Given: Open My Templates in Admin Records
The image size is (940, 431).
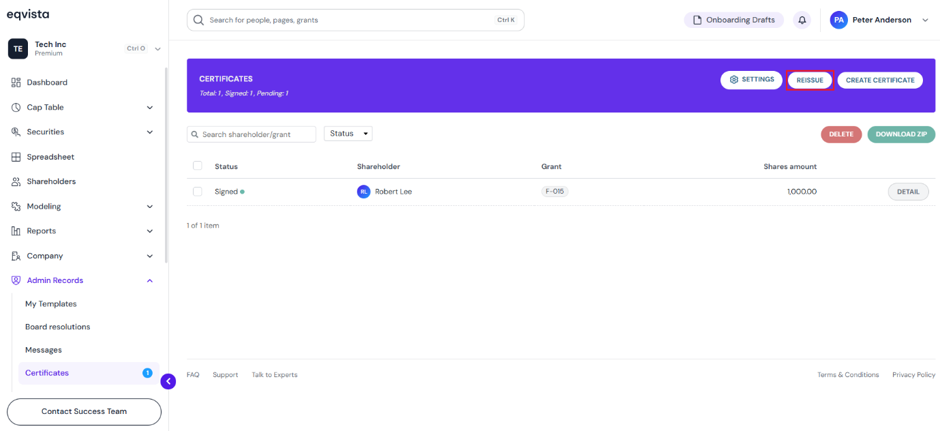Looking at the screenshot, I should (x=51, y=304).
